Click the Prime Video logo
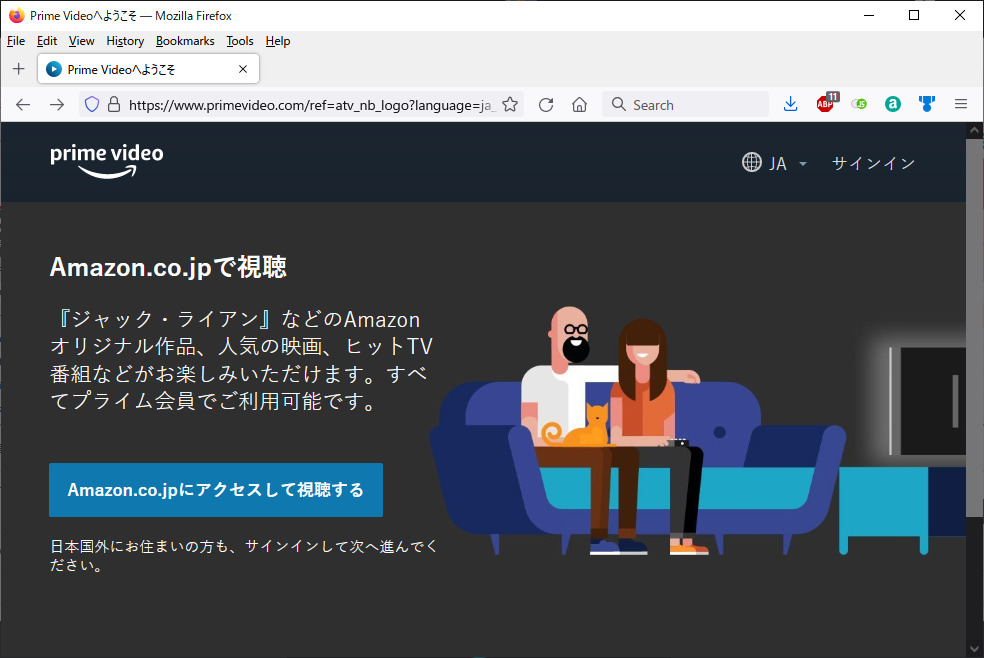The width and height of the screenshot is (984, 658). (x=106, y=161)
